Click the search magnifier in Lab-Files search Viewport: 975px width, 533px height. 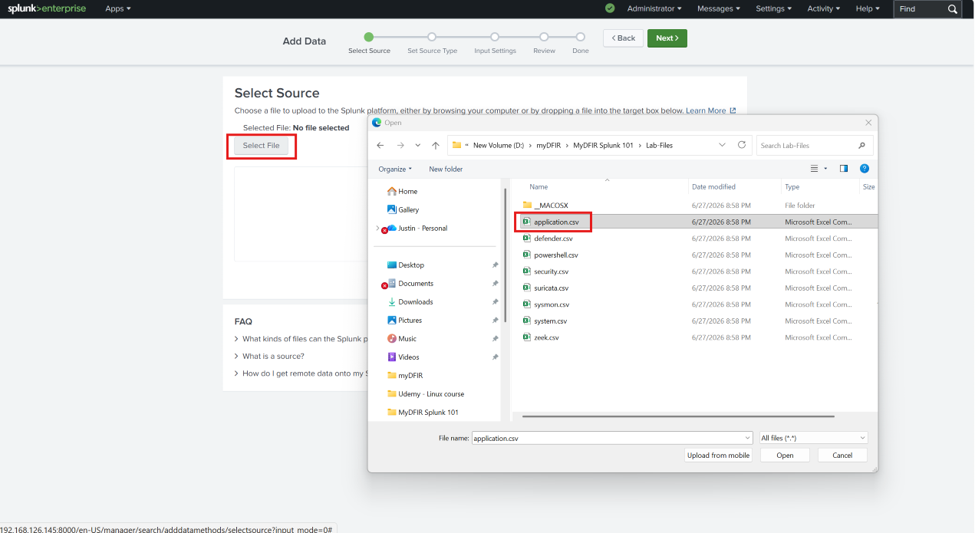tap(862, 146)
